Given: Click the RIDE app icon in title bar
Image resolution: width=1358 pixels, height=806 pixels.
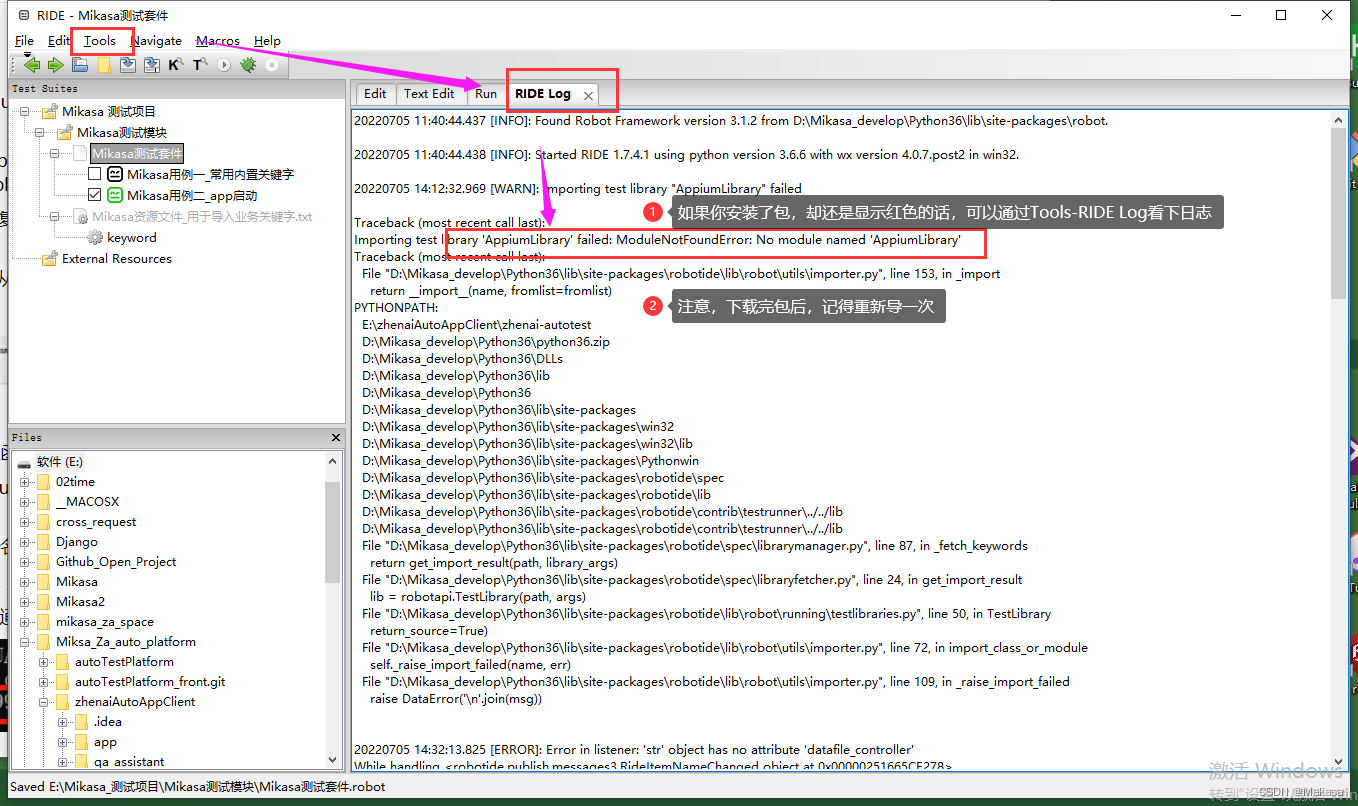Looking at the screenshot, I should pos(24,15).
